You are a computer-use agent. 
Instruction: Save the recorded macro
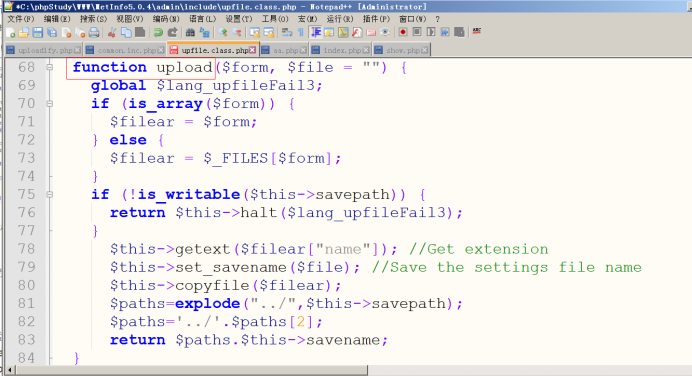point(459,32)
